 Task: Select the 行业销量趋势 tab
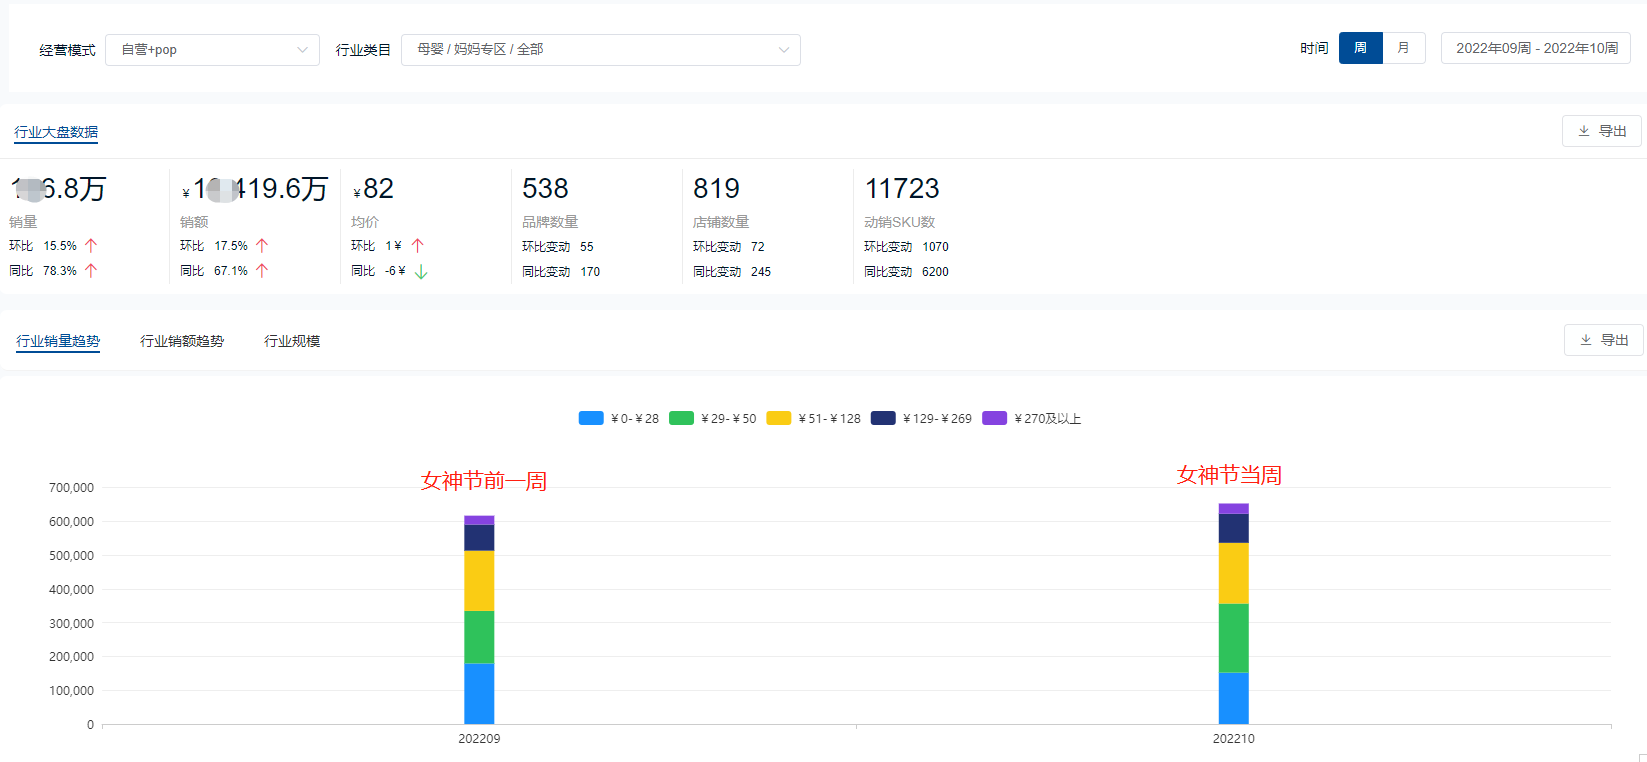tap(58, 341)
